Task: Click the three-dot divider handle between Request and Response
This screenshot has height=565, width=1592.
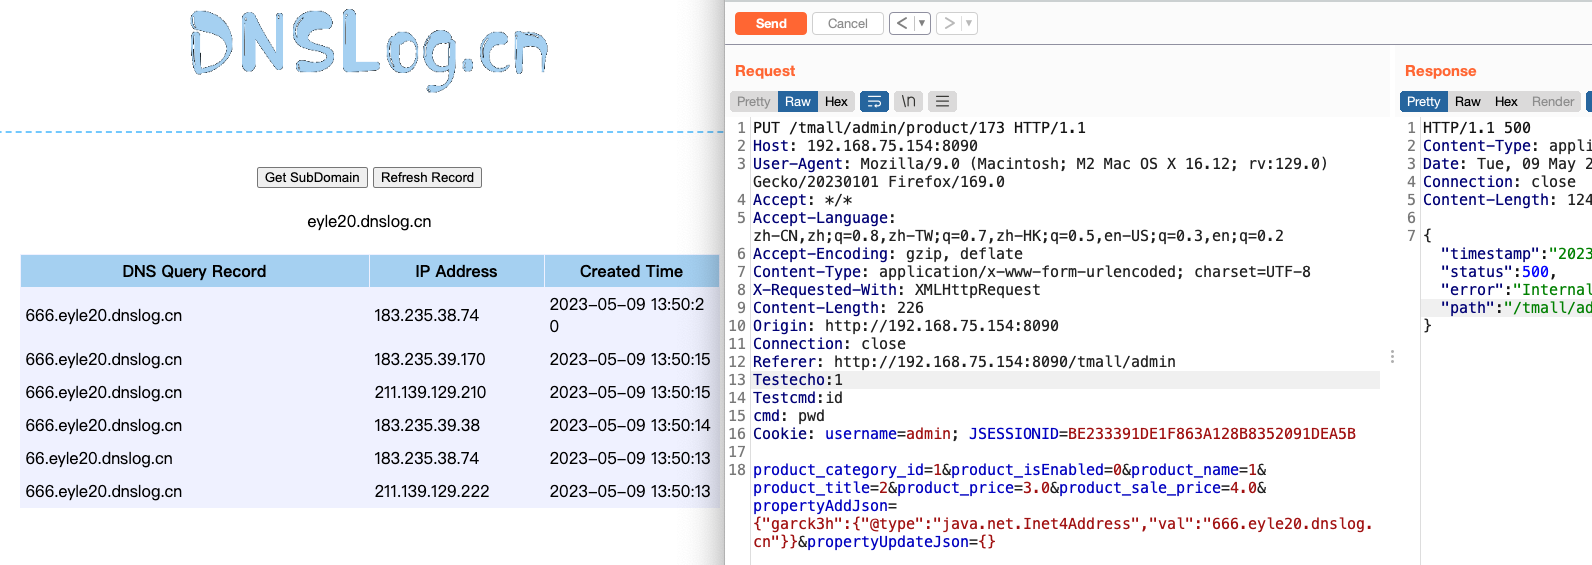Action: 1392,356
